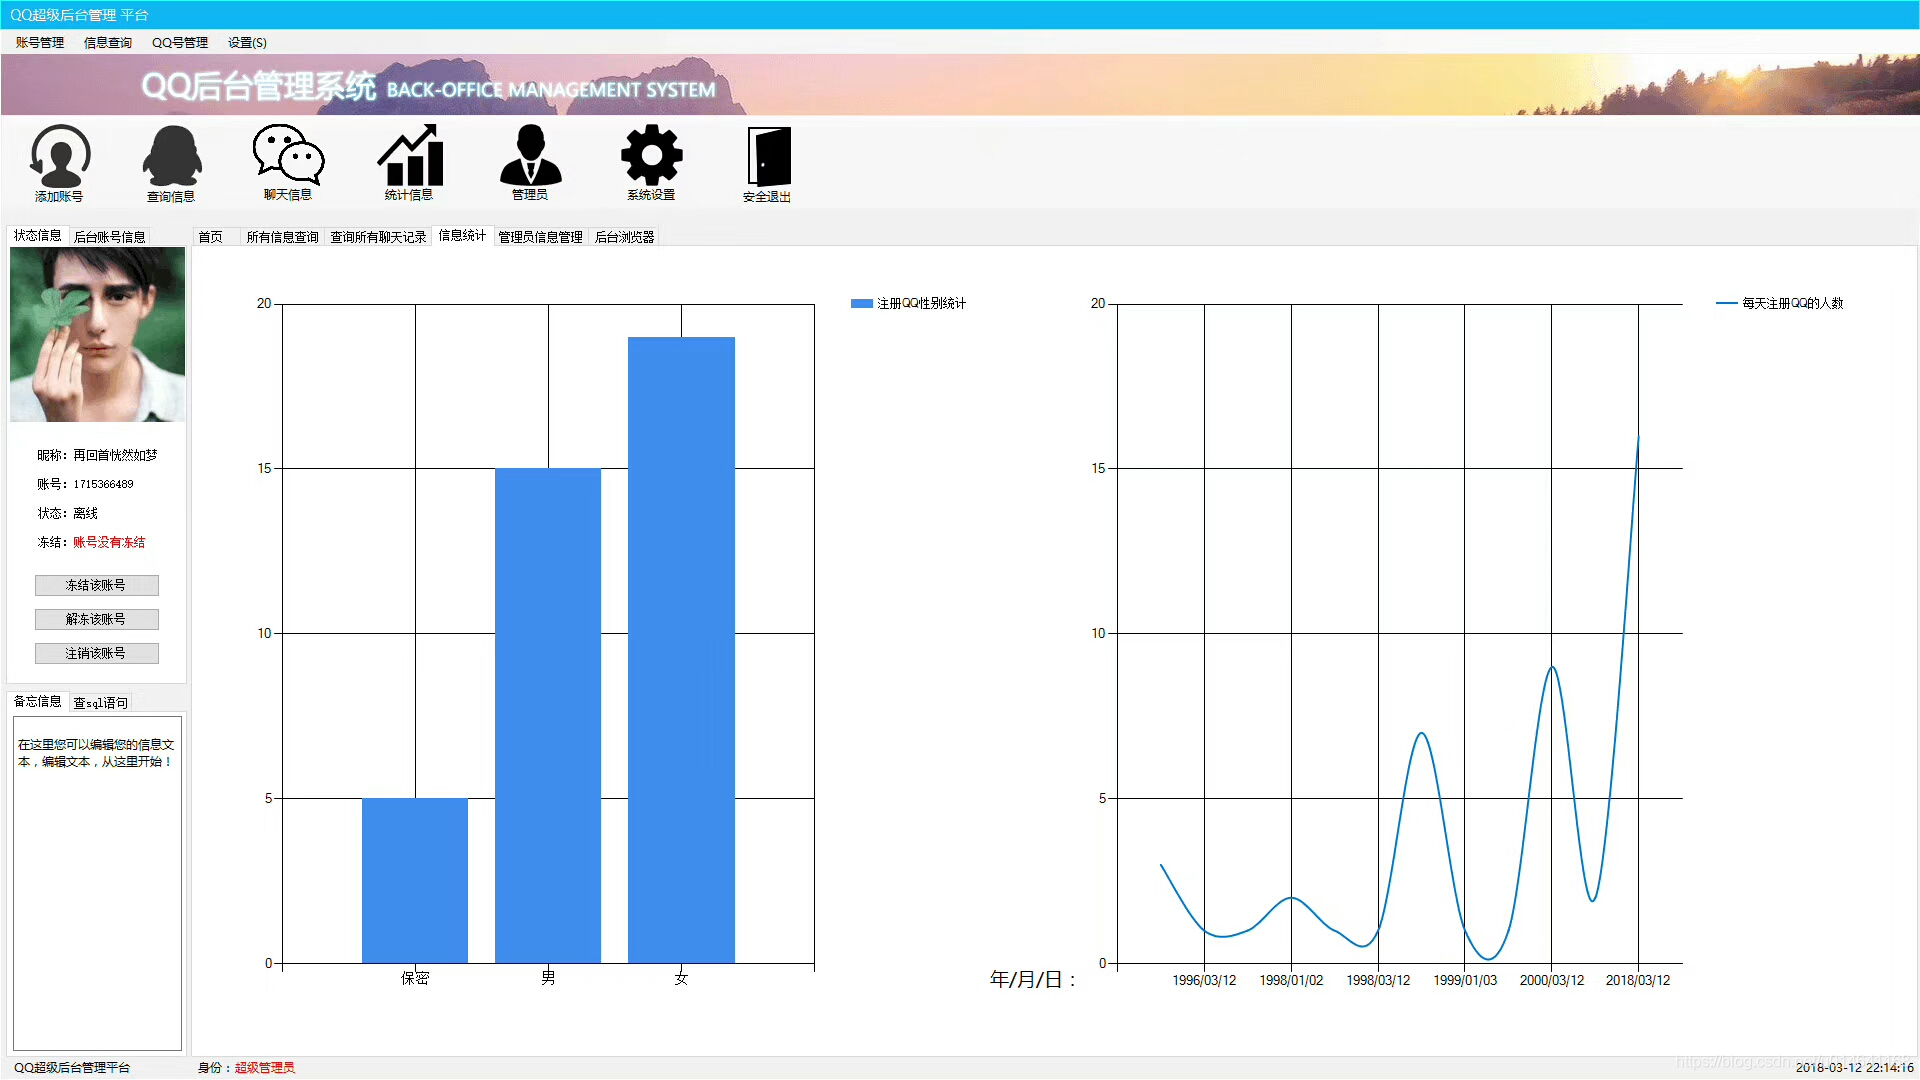The width and height of the screenshot is (1920, 1080).
Task: Click the 每天注册QQ的人数 legend line
Action: (1726, 303)
